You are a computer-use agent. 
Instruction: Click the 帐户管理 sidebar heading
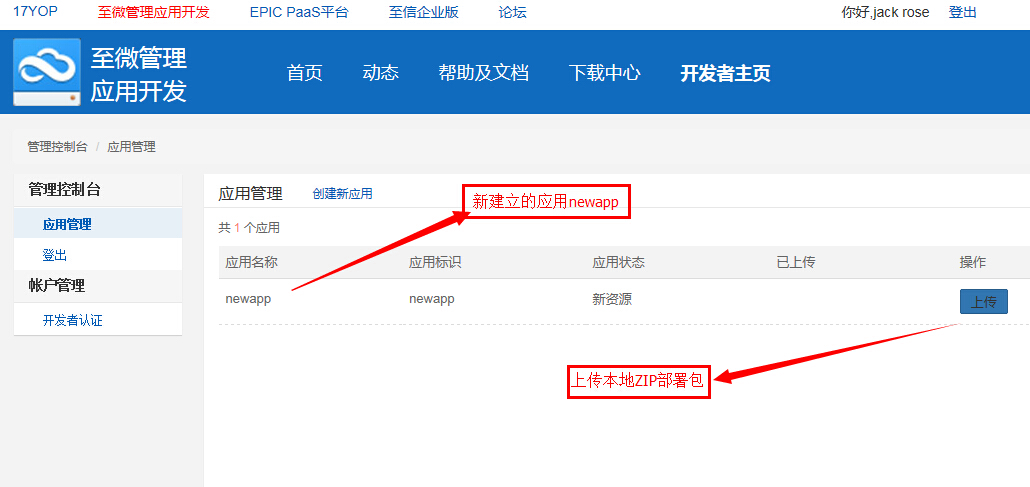coord(56,285)
